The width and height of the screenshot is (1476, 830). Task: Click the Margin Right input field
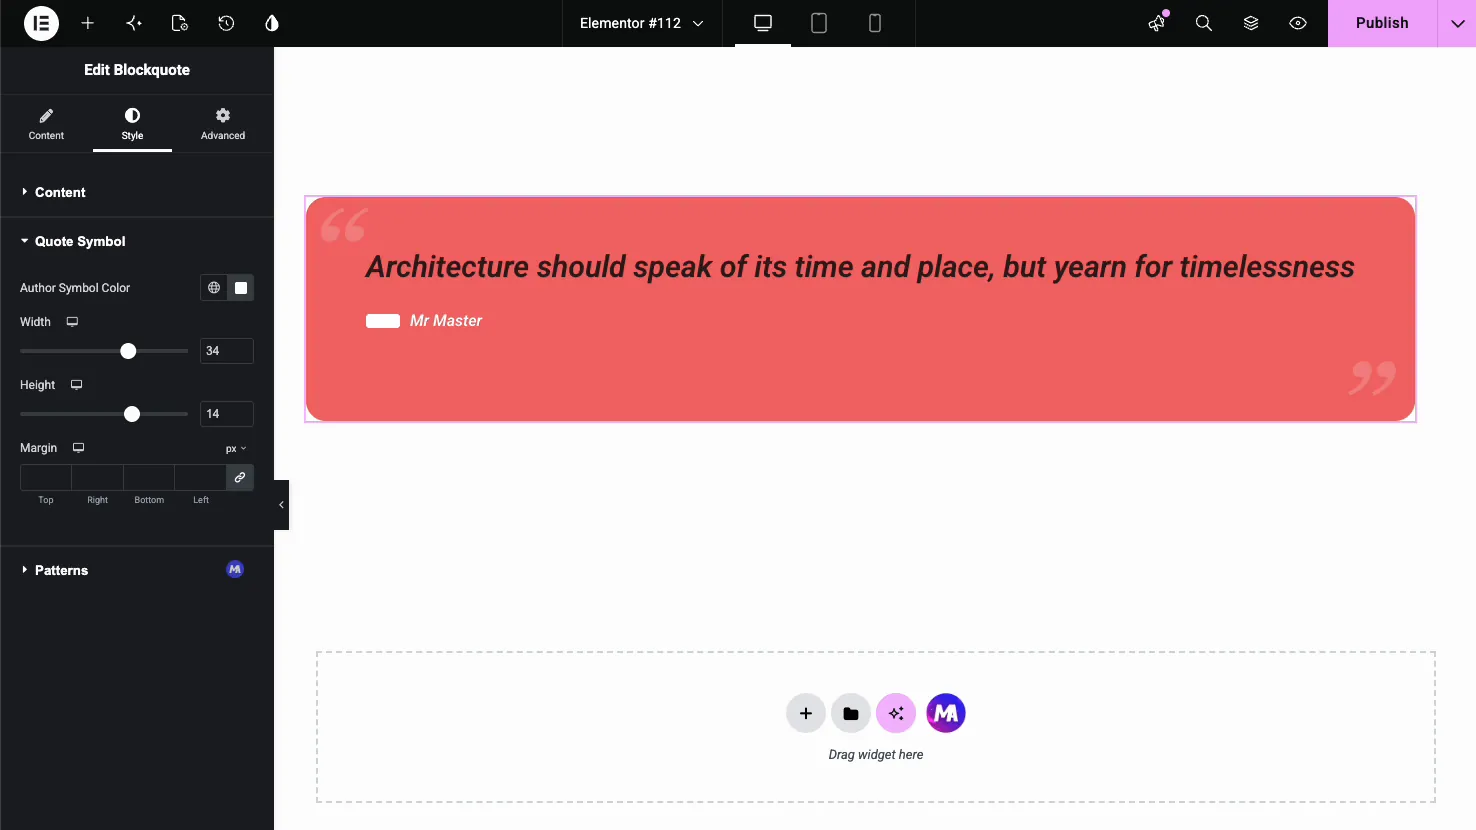98,478
